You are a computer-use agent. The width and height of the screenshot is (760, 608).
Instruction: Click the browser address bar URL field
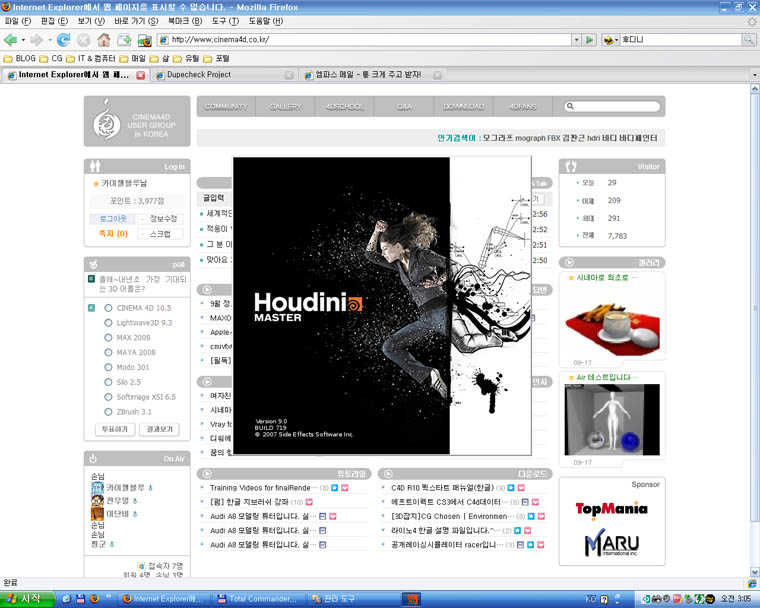(x=365, y=40)
